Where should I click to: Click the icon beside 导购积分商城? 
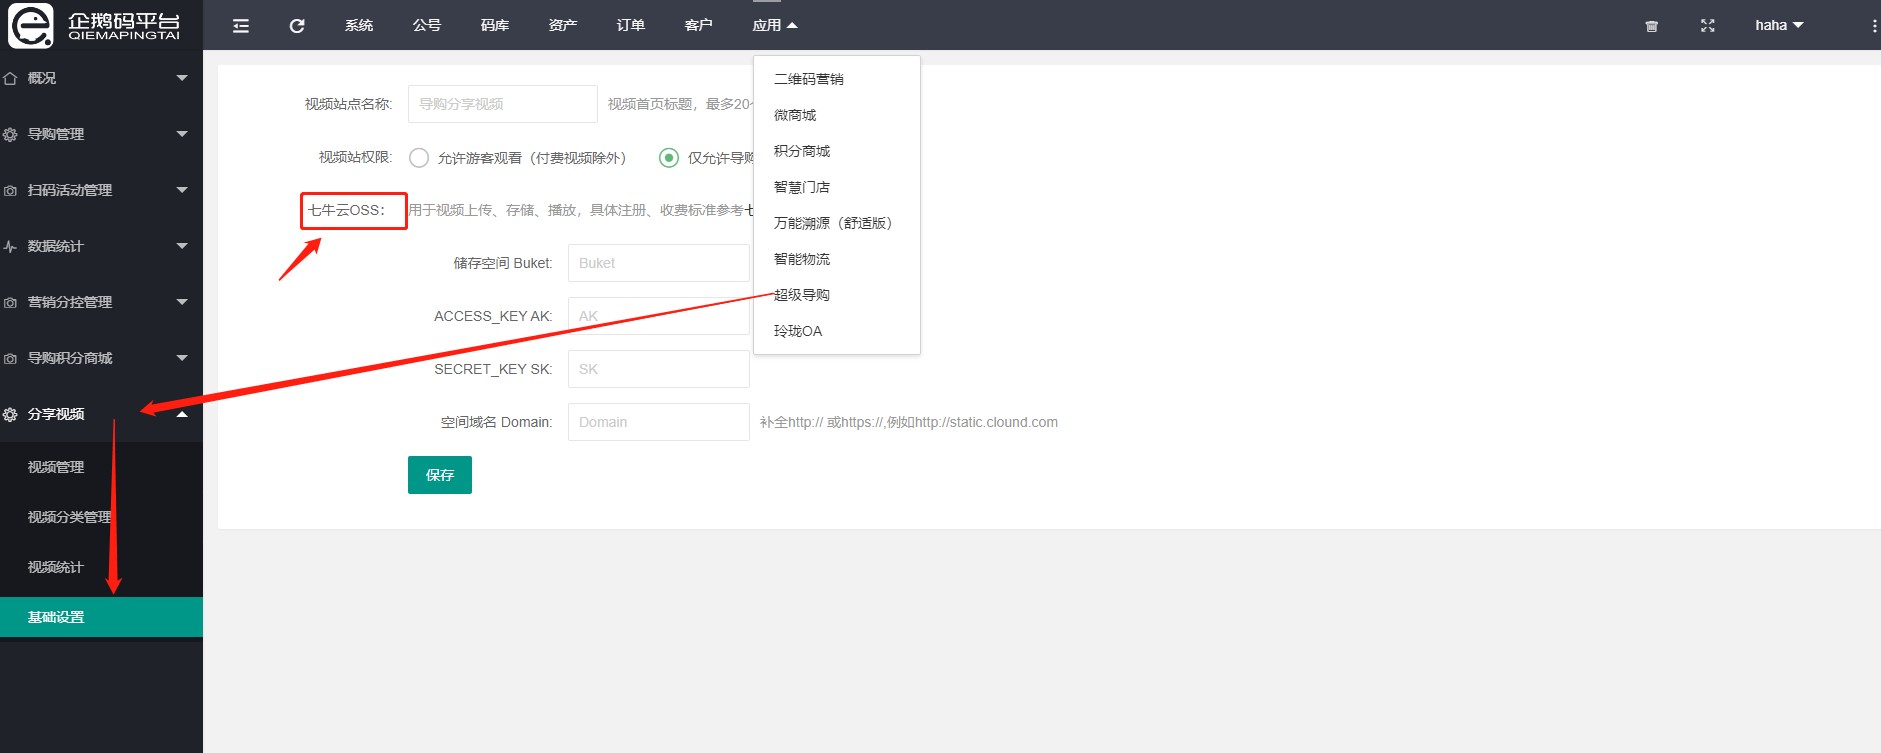coord(10,358)
